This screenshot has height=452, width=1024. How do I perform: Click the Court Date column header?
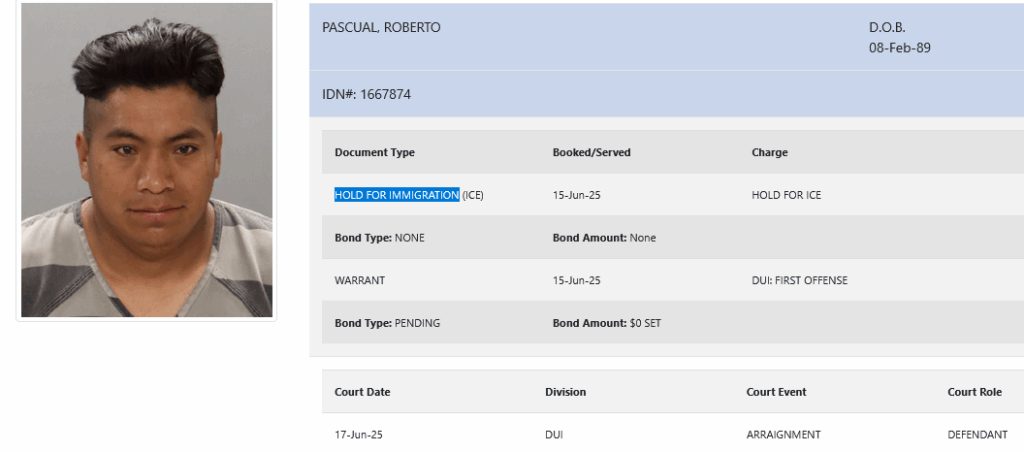point(362,392)
